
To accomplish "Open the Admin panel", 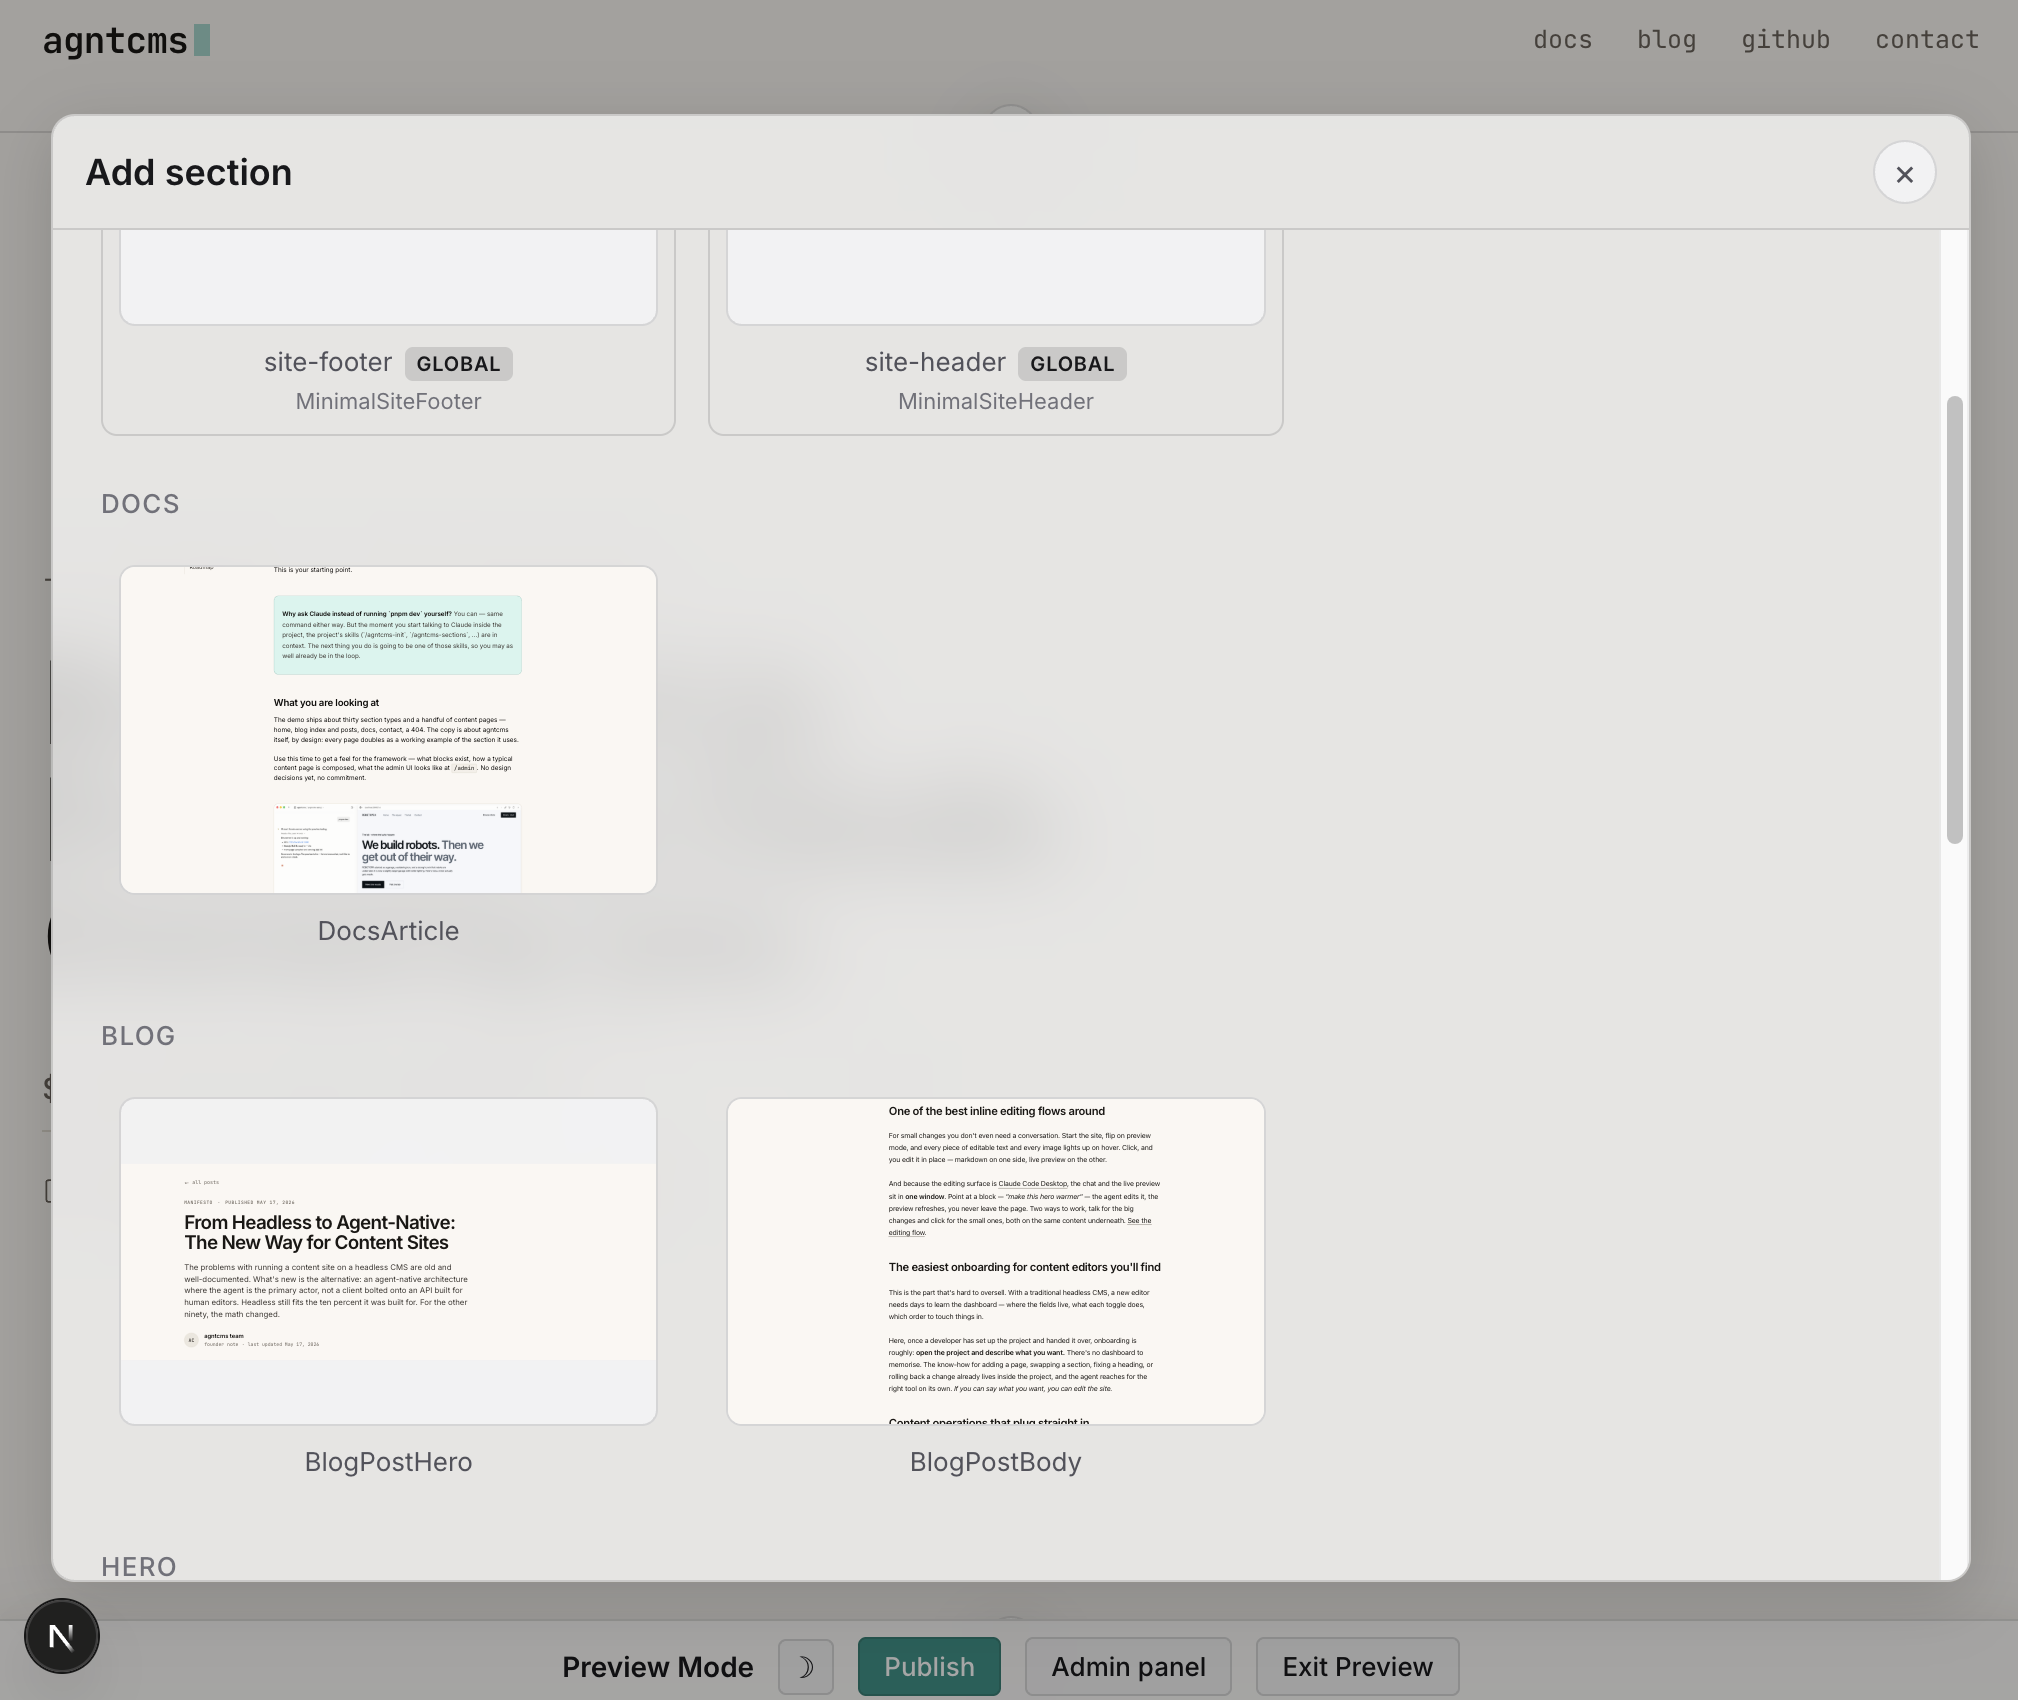I will coord(1128,1667).
